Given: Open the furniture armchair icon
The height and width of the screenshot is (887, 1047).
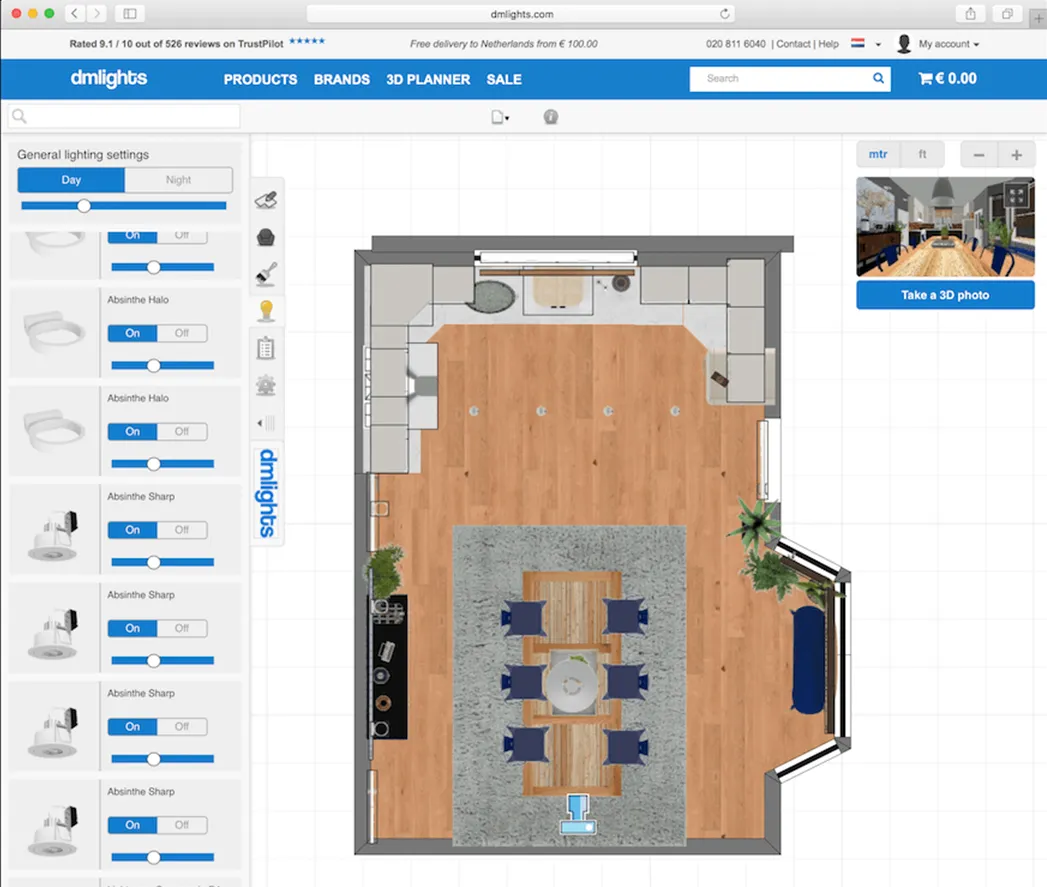Looking at the screenshot, I should point(266,237).
